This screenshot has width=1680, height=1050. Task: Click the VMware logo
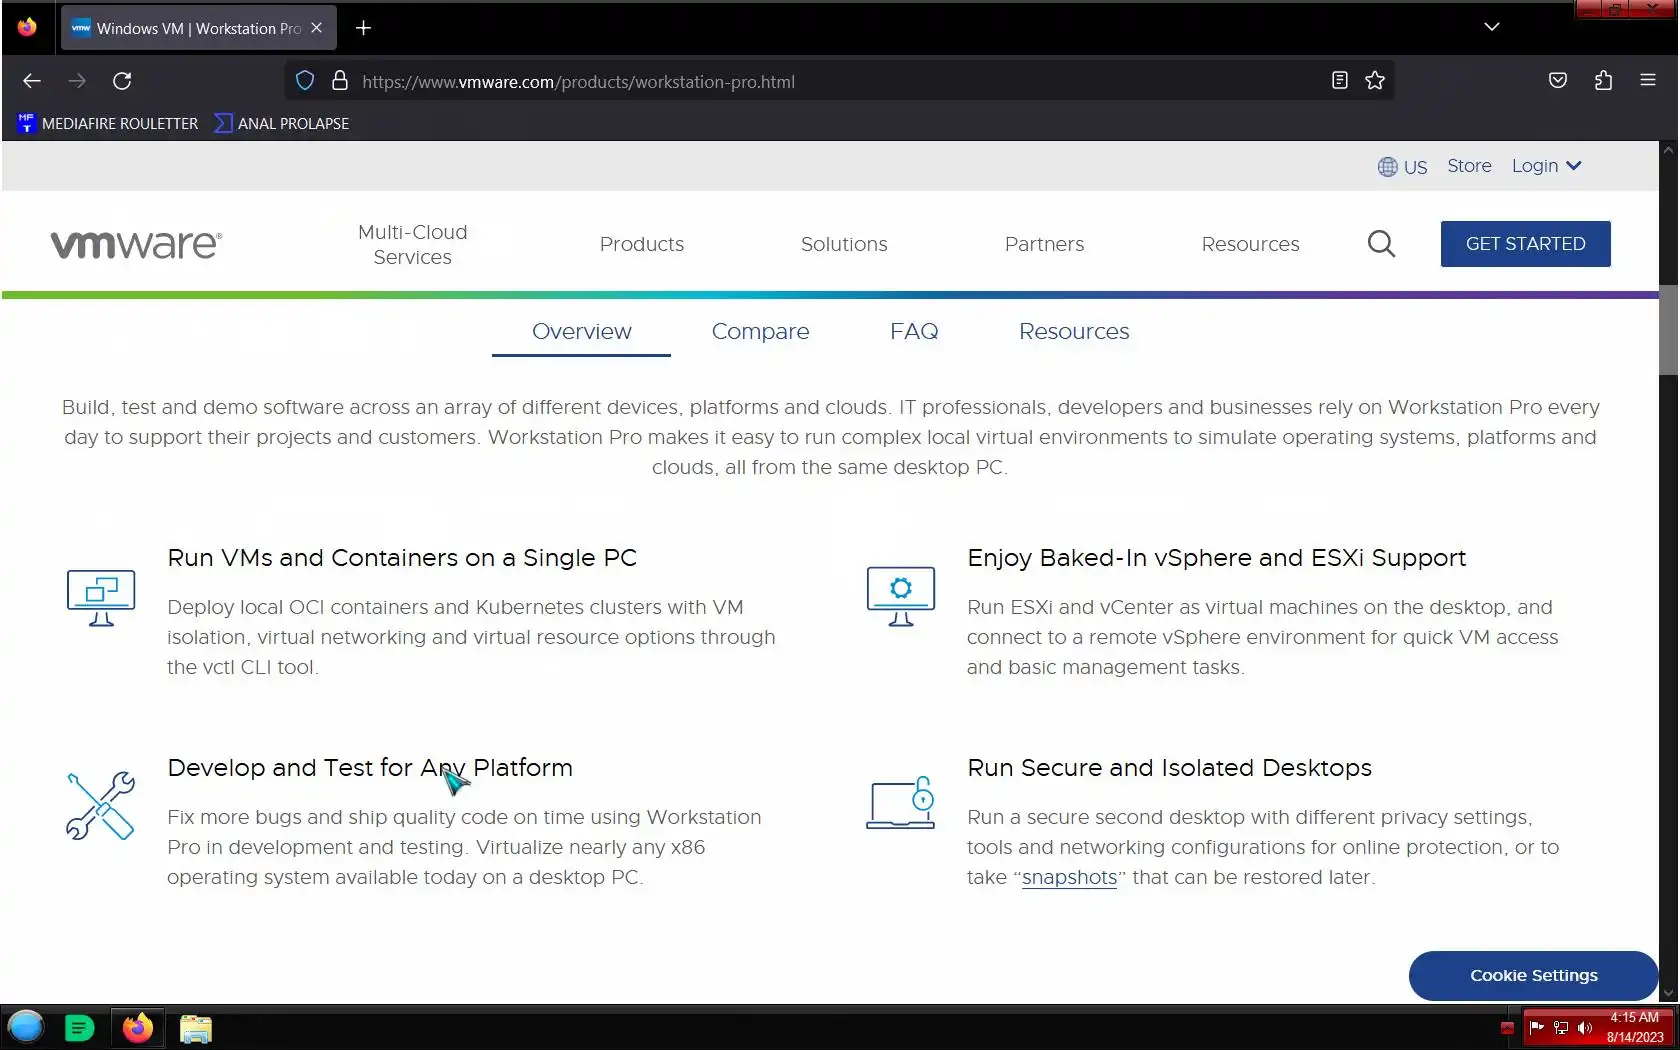click(x=136, y=244)
